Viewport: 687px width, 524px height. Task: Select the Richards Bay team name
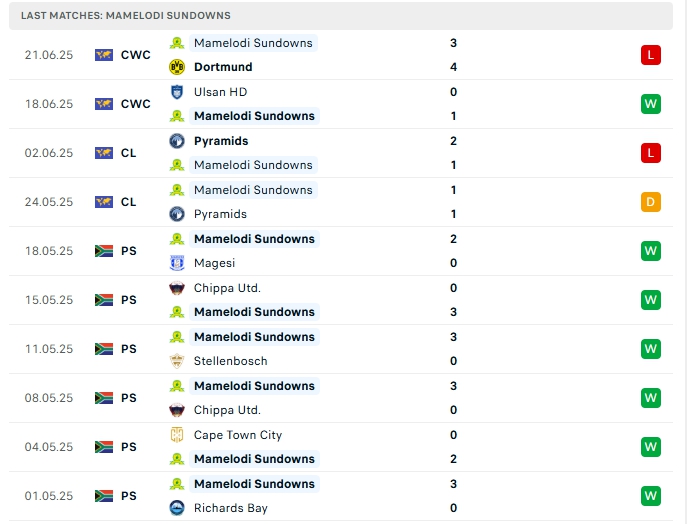click(x=230, y=508)
